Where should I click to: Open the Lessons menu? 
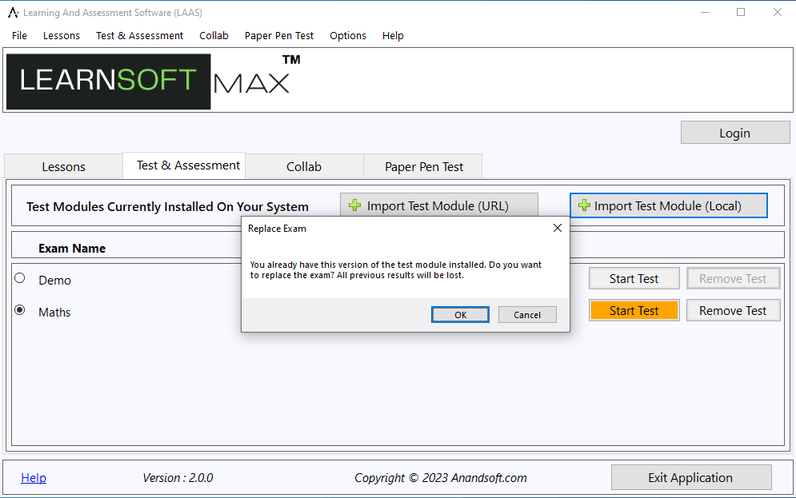coord(61,35)
